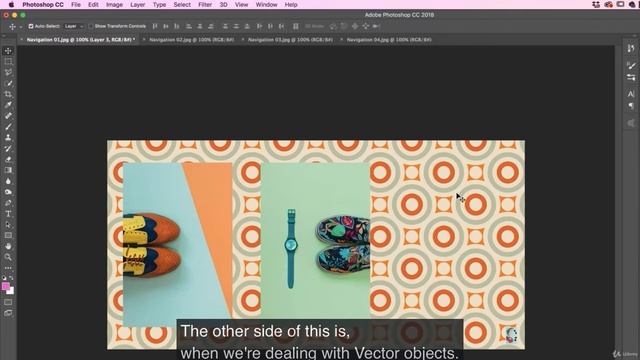The width and height of the screenshot is (640, 360).
Task: Click the background white color swatch
Action: point(12,292)
